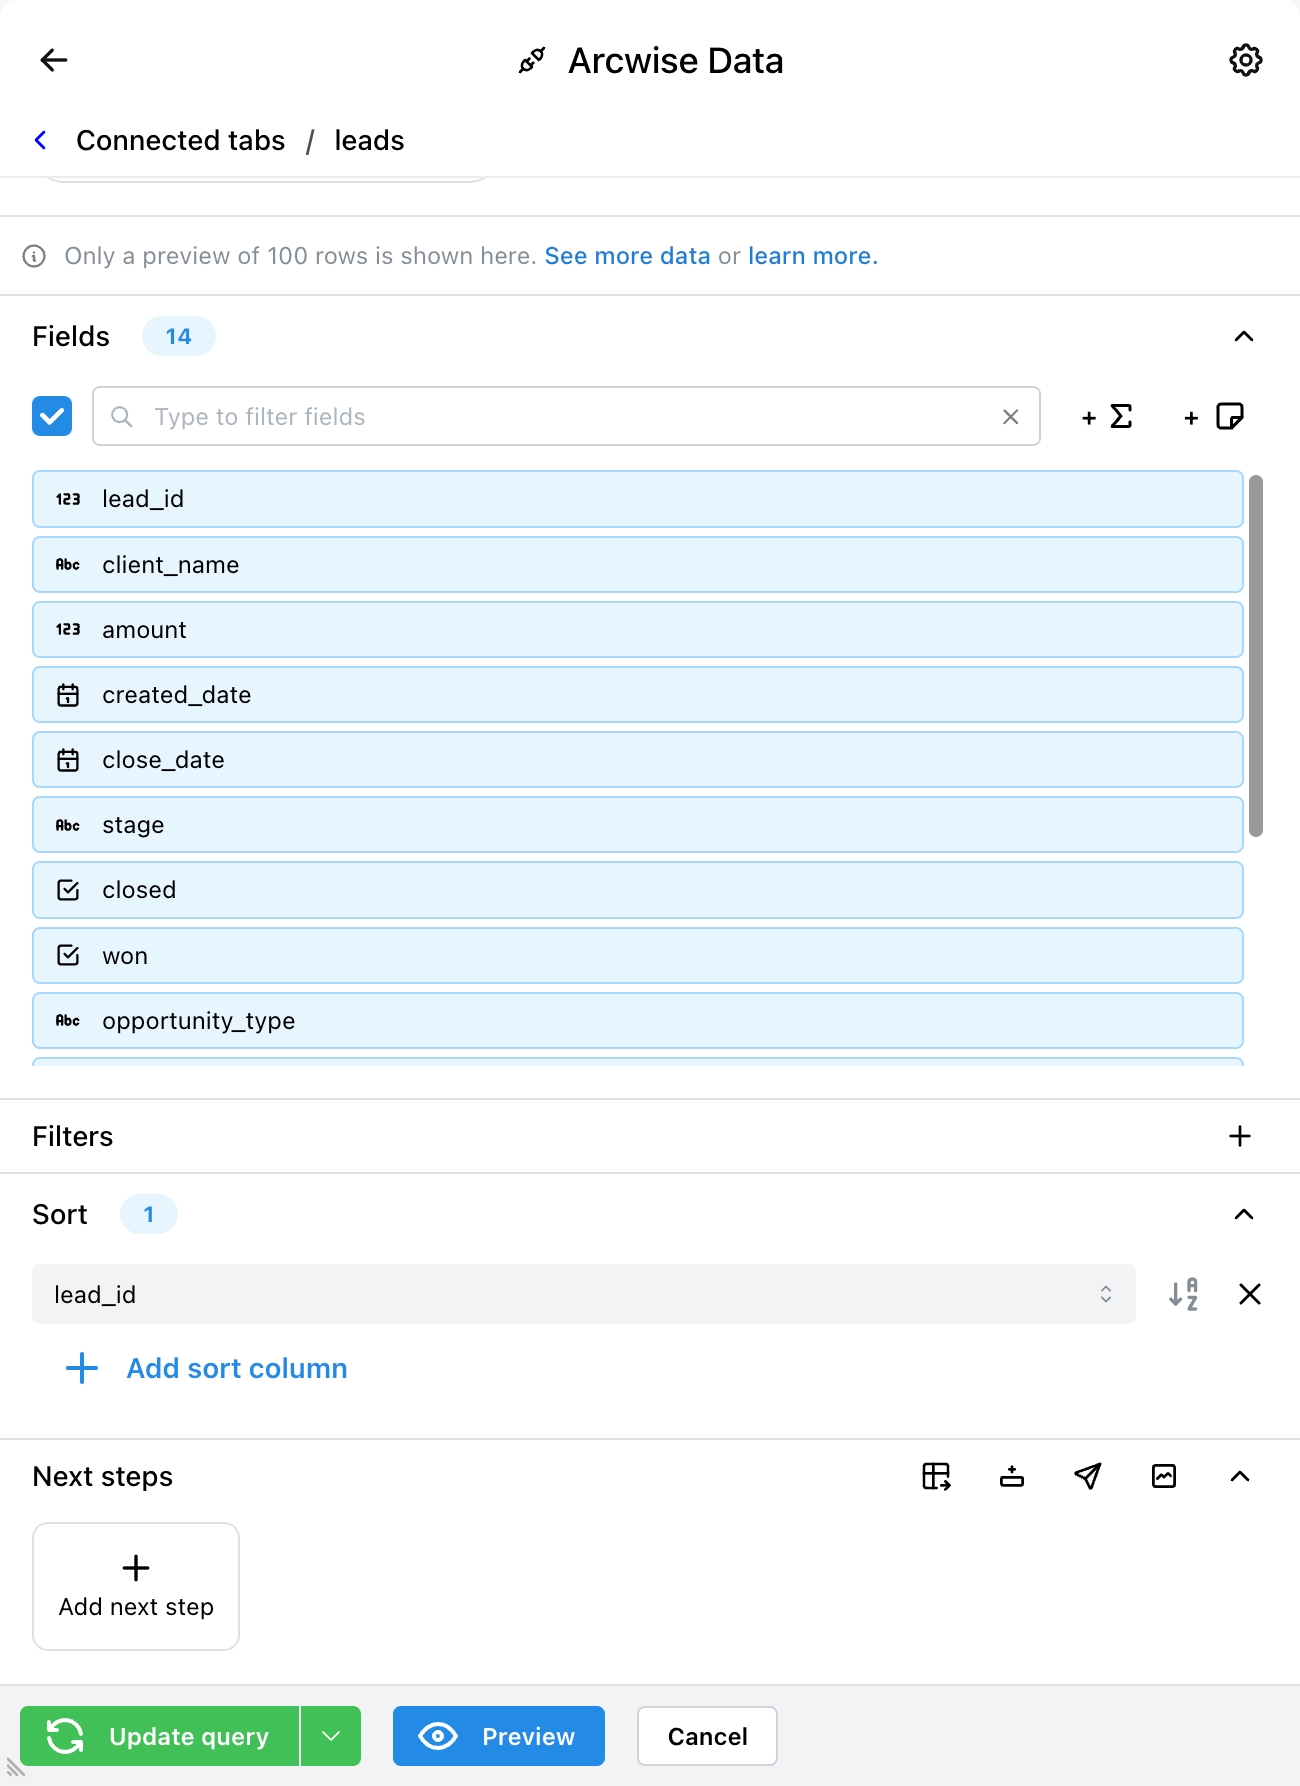Image resolution: width=1300 pixels, height=1786 pixels.
Task: Click the send paper plane icon
Action: tap(1087, 1476)
